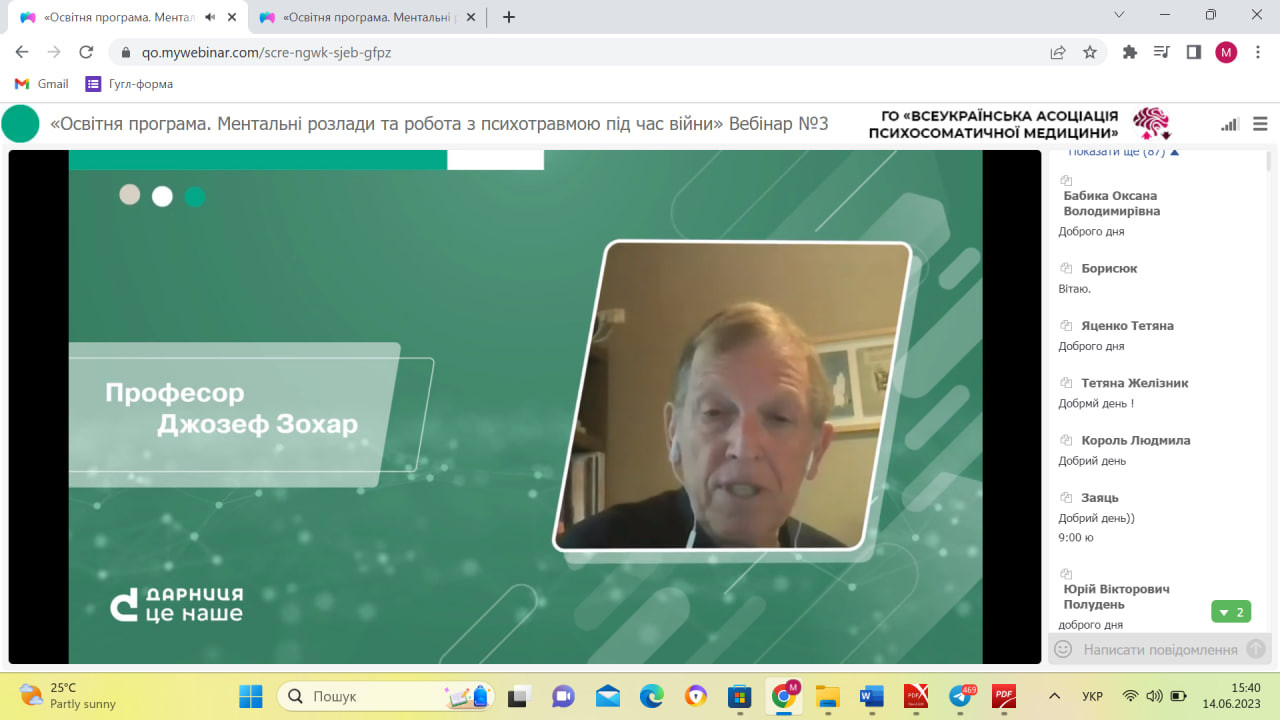
Task: Click the webinar title text "Вебінар №3"
Action: (779, 124)
